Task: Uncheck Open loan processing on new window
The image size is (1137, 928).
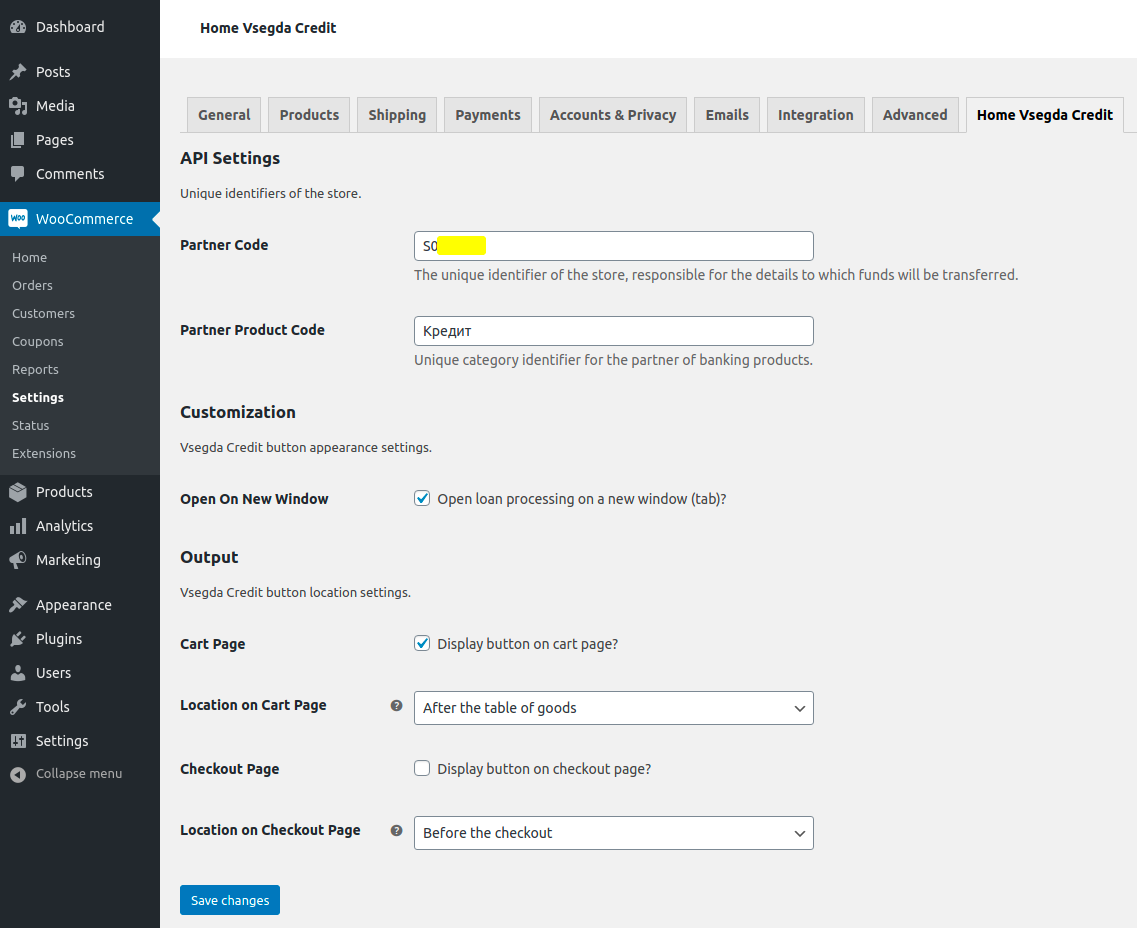Action: (x=422, y=498)
